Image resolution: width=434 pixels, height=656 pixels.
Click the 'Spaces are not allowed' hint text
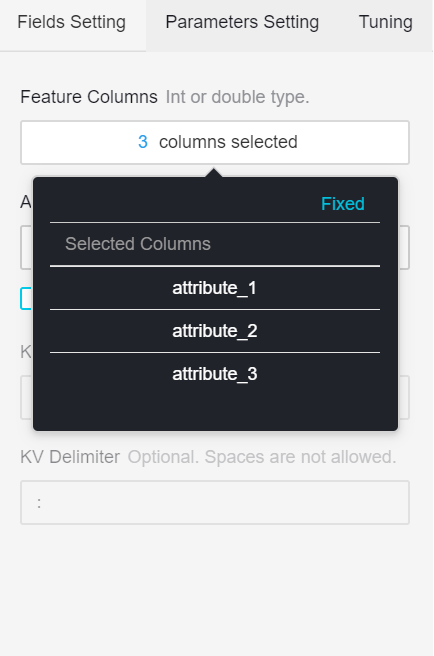pyautogui.click(x=300, y=457)
